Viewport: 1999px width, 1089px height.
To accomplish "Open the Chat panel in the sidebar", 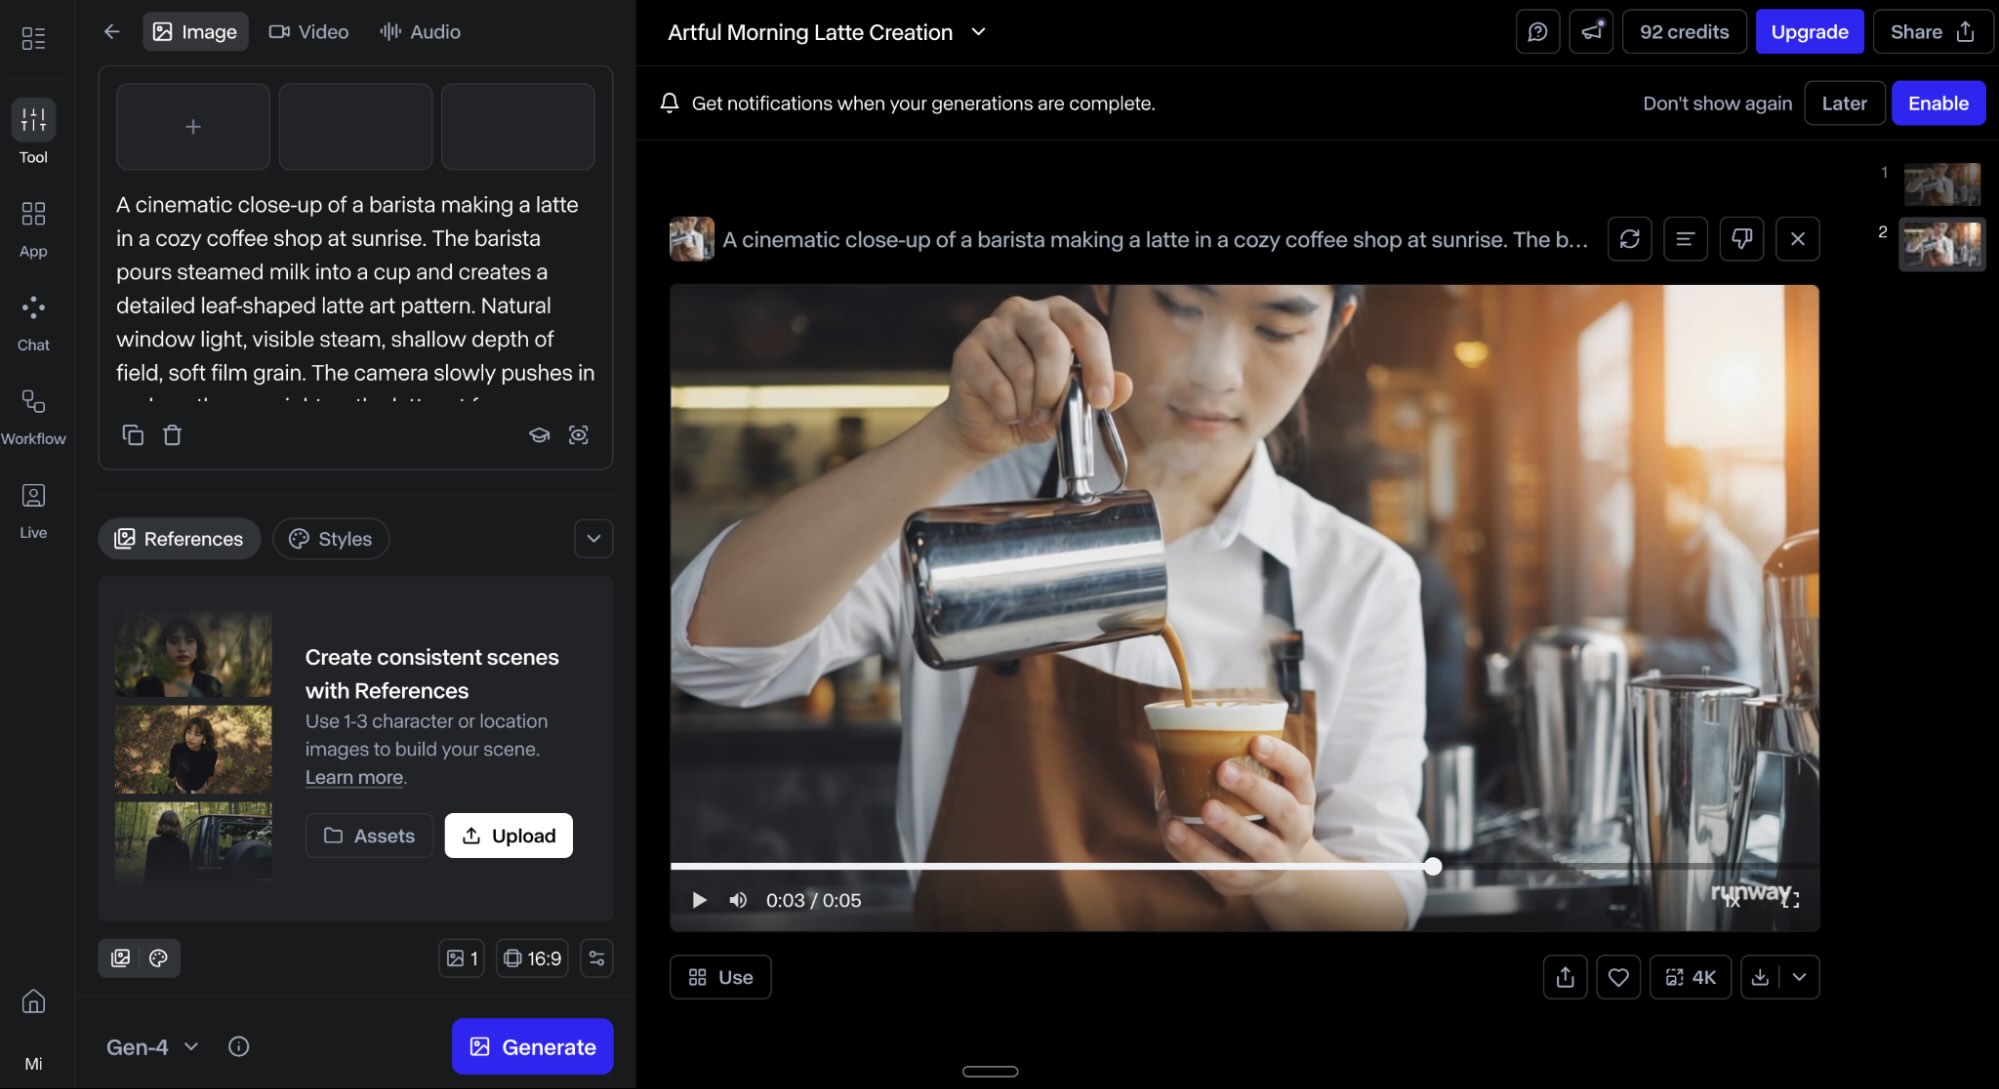I will tap(33, 318).
